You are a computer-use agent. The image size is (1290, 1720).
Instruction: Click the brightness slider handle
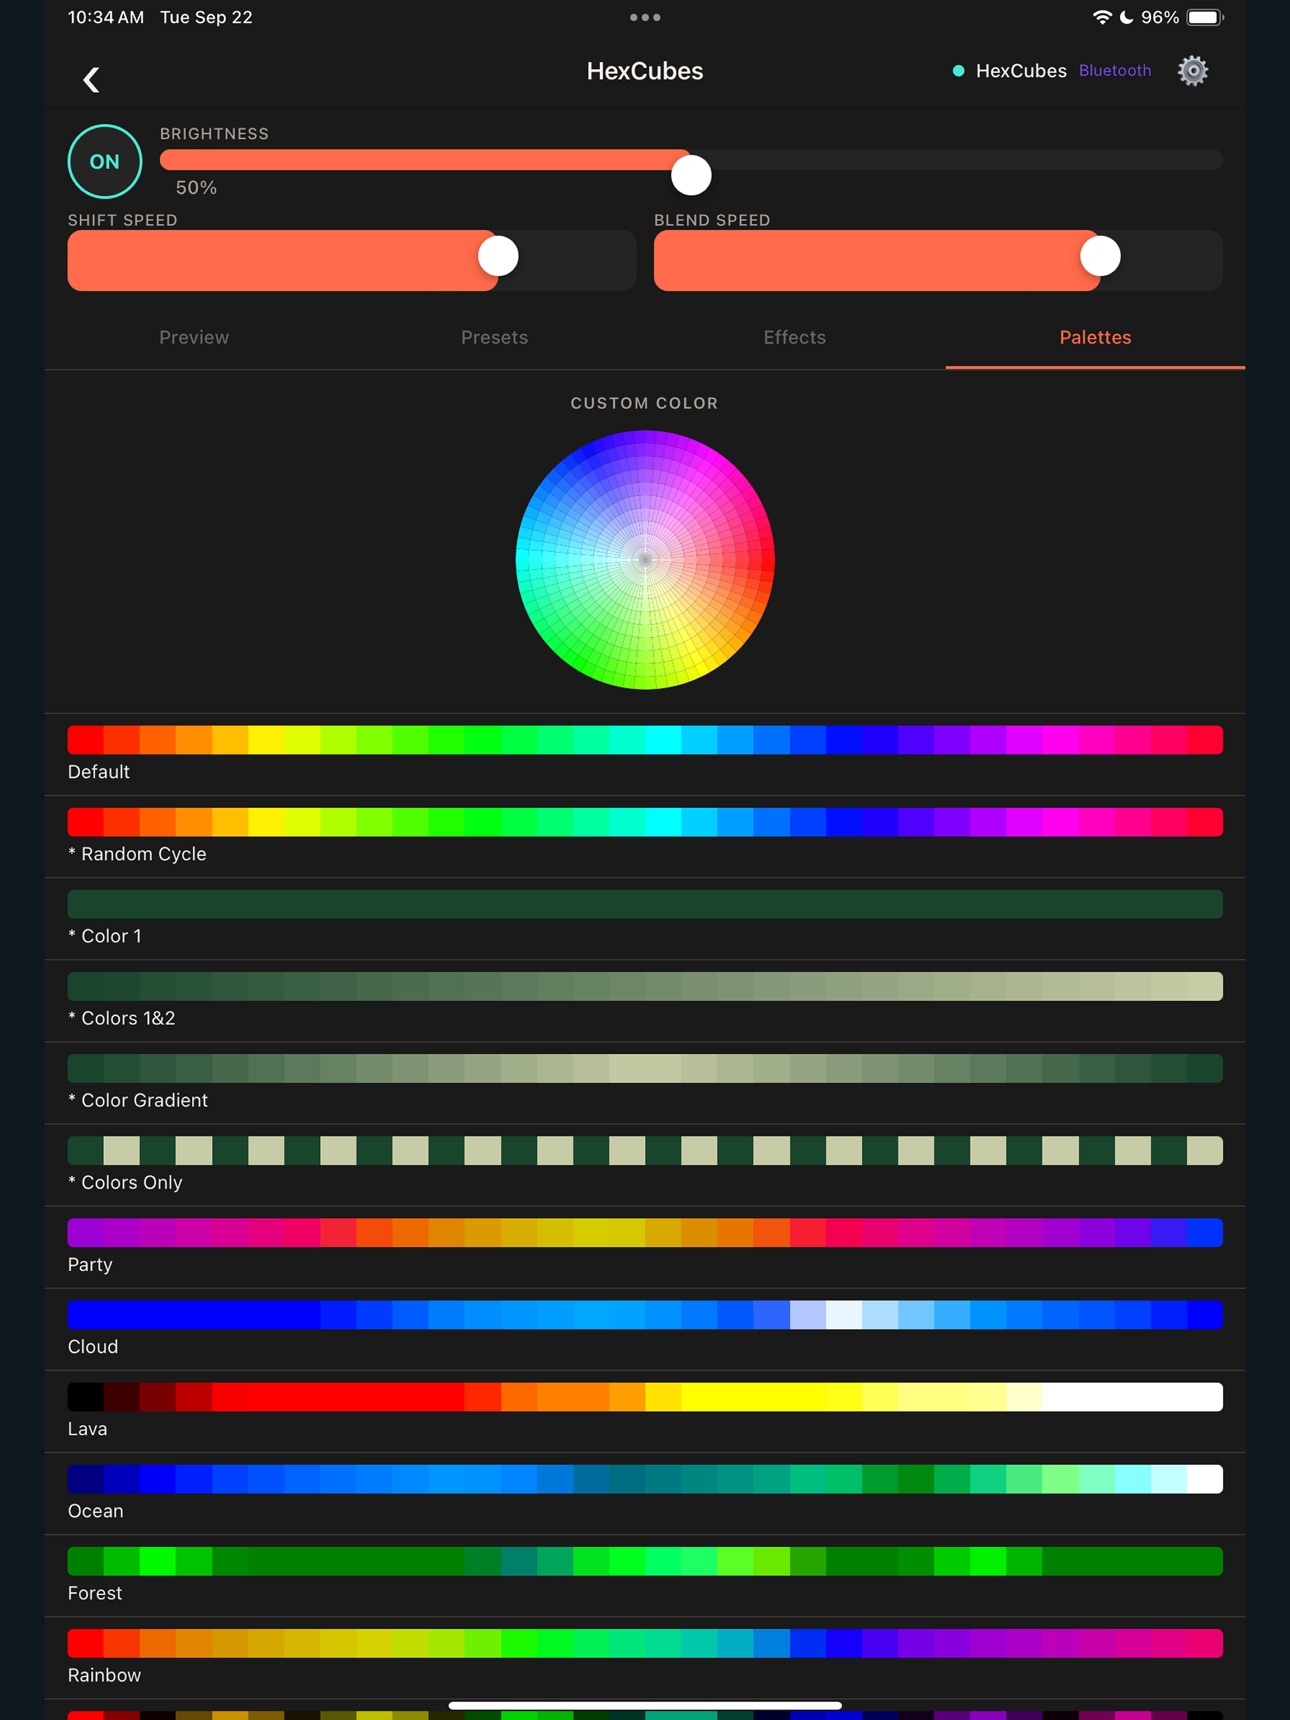pyautogui.click(x=691, y=176)
